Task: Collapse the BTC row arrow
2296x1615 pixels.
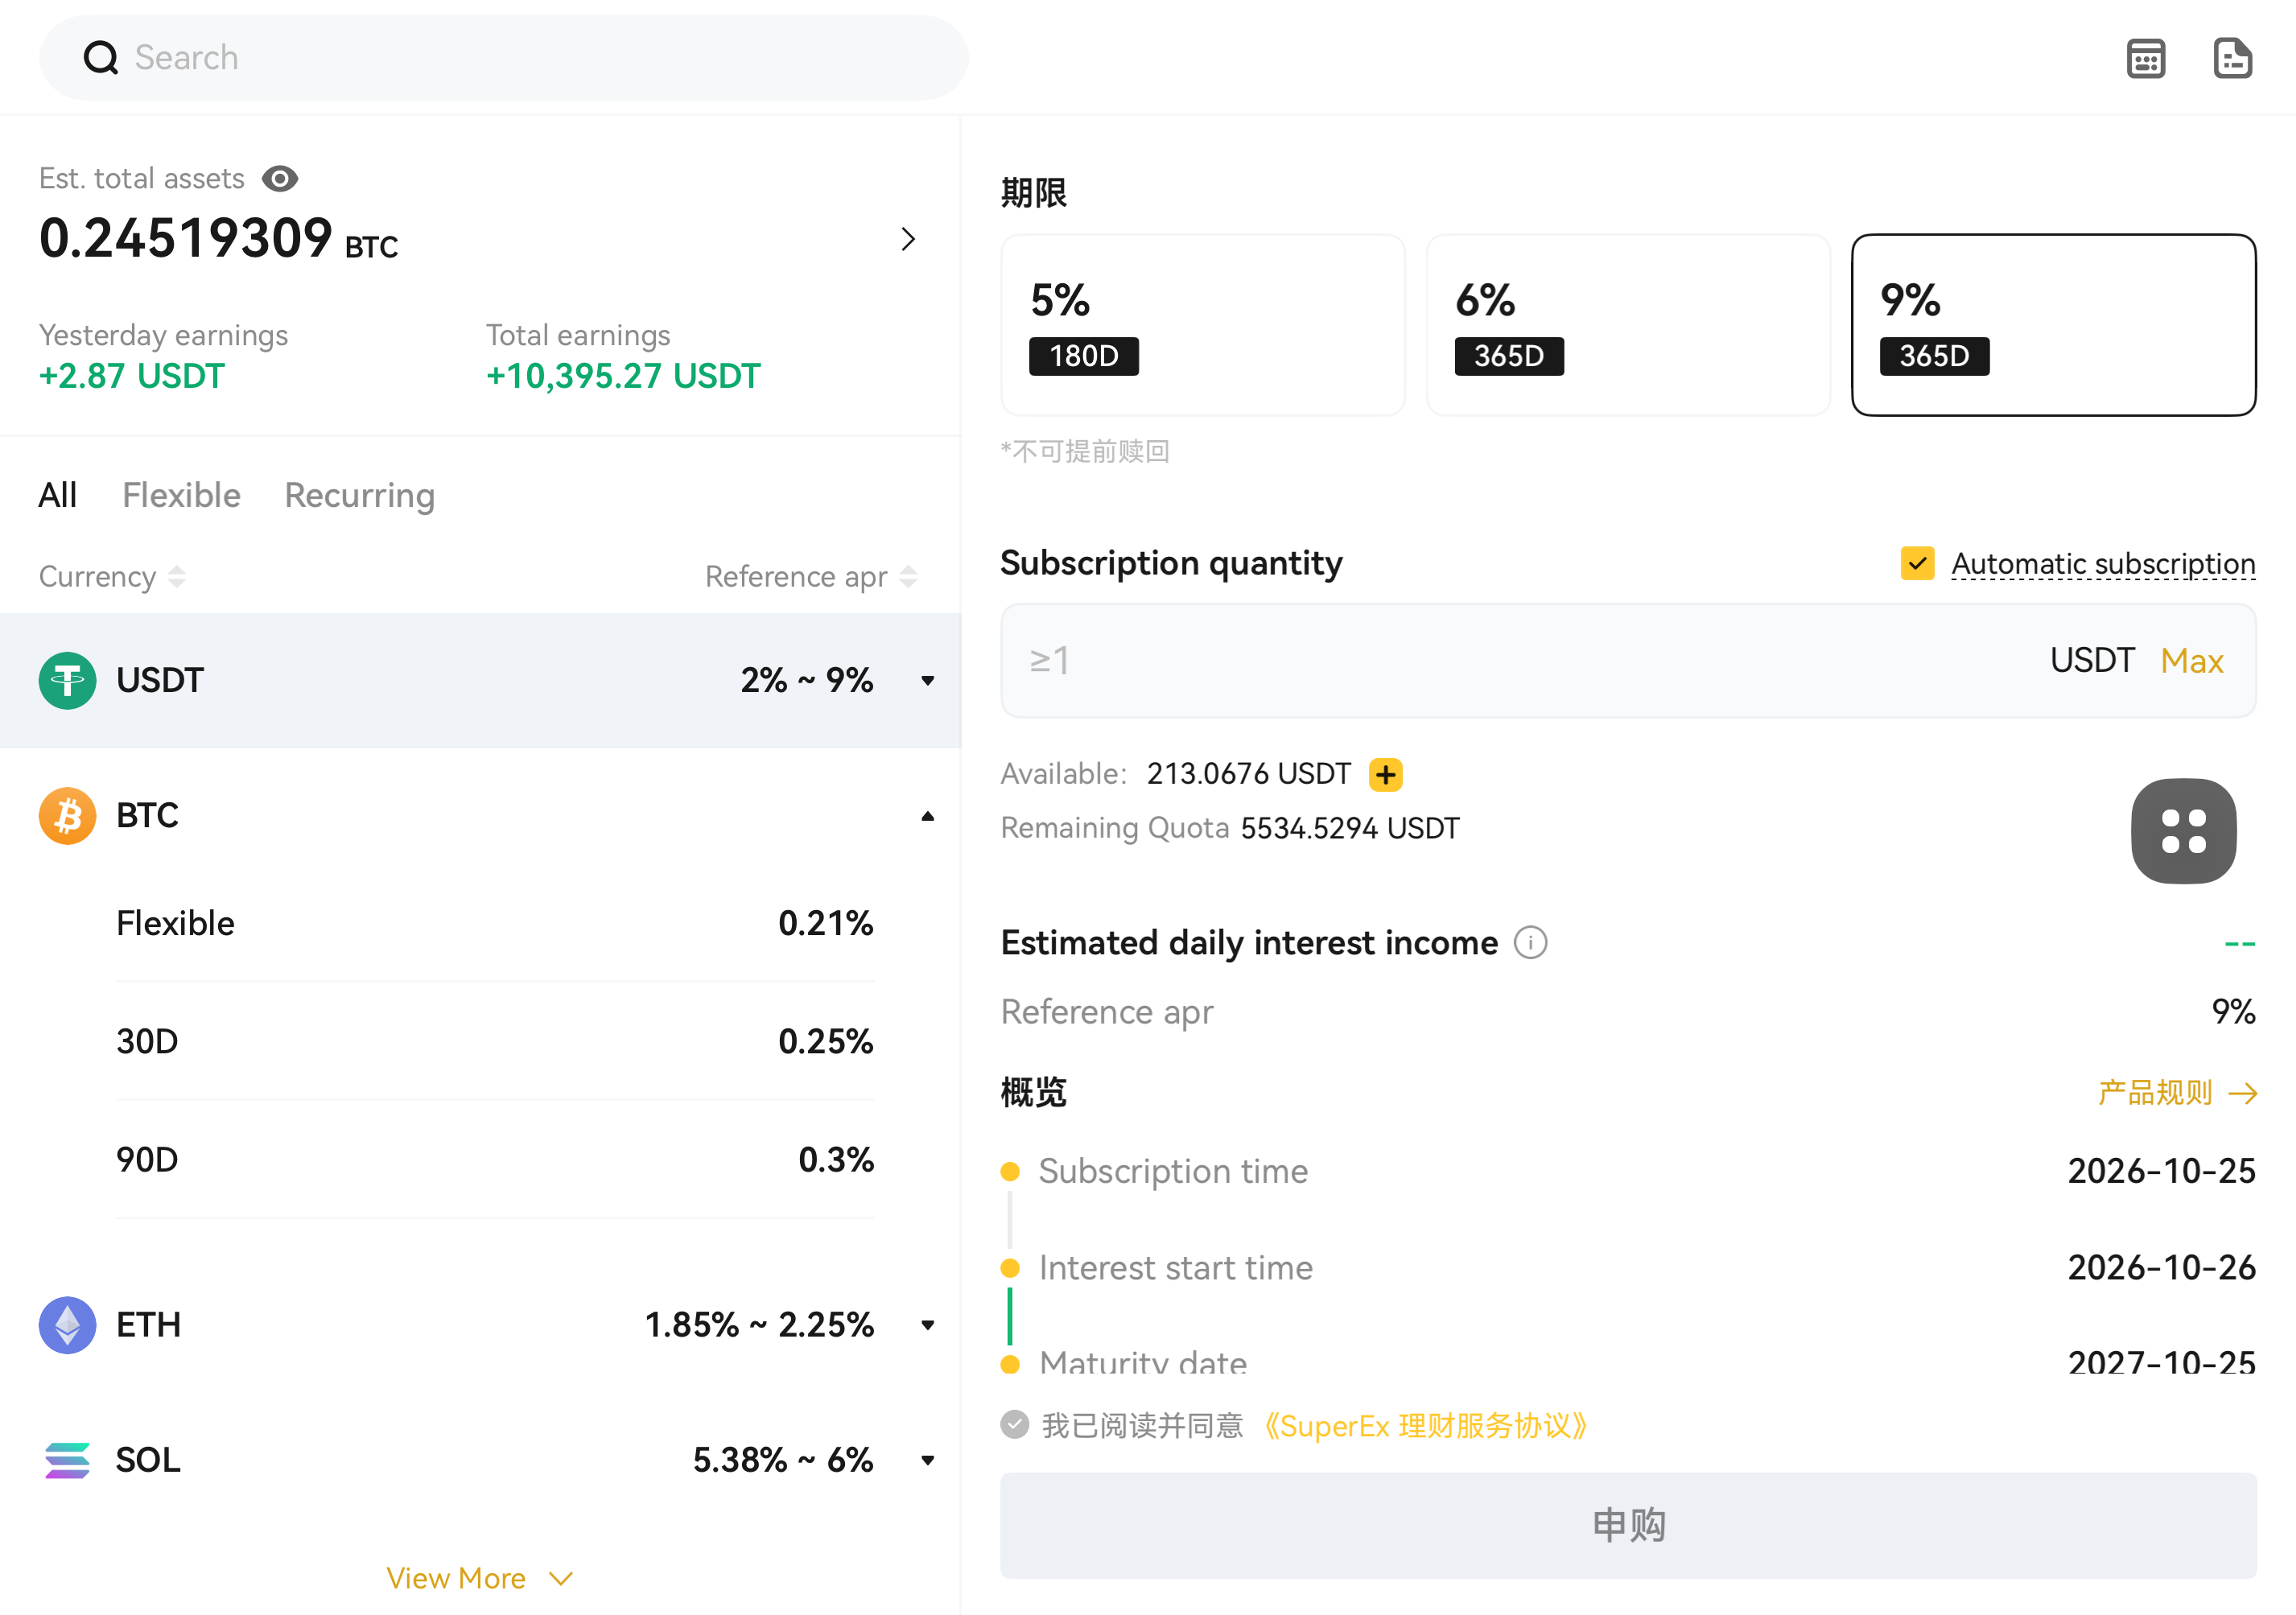Action: coord(928,816)
